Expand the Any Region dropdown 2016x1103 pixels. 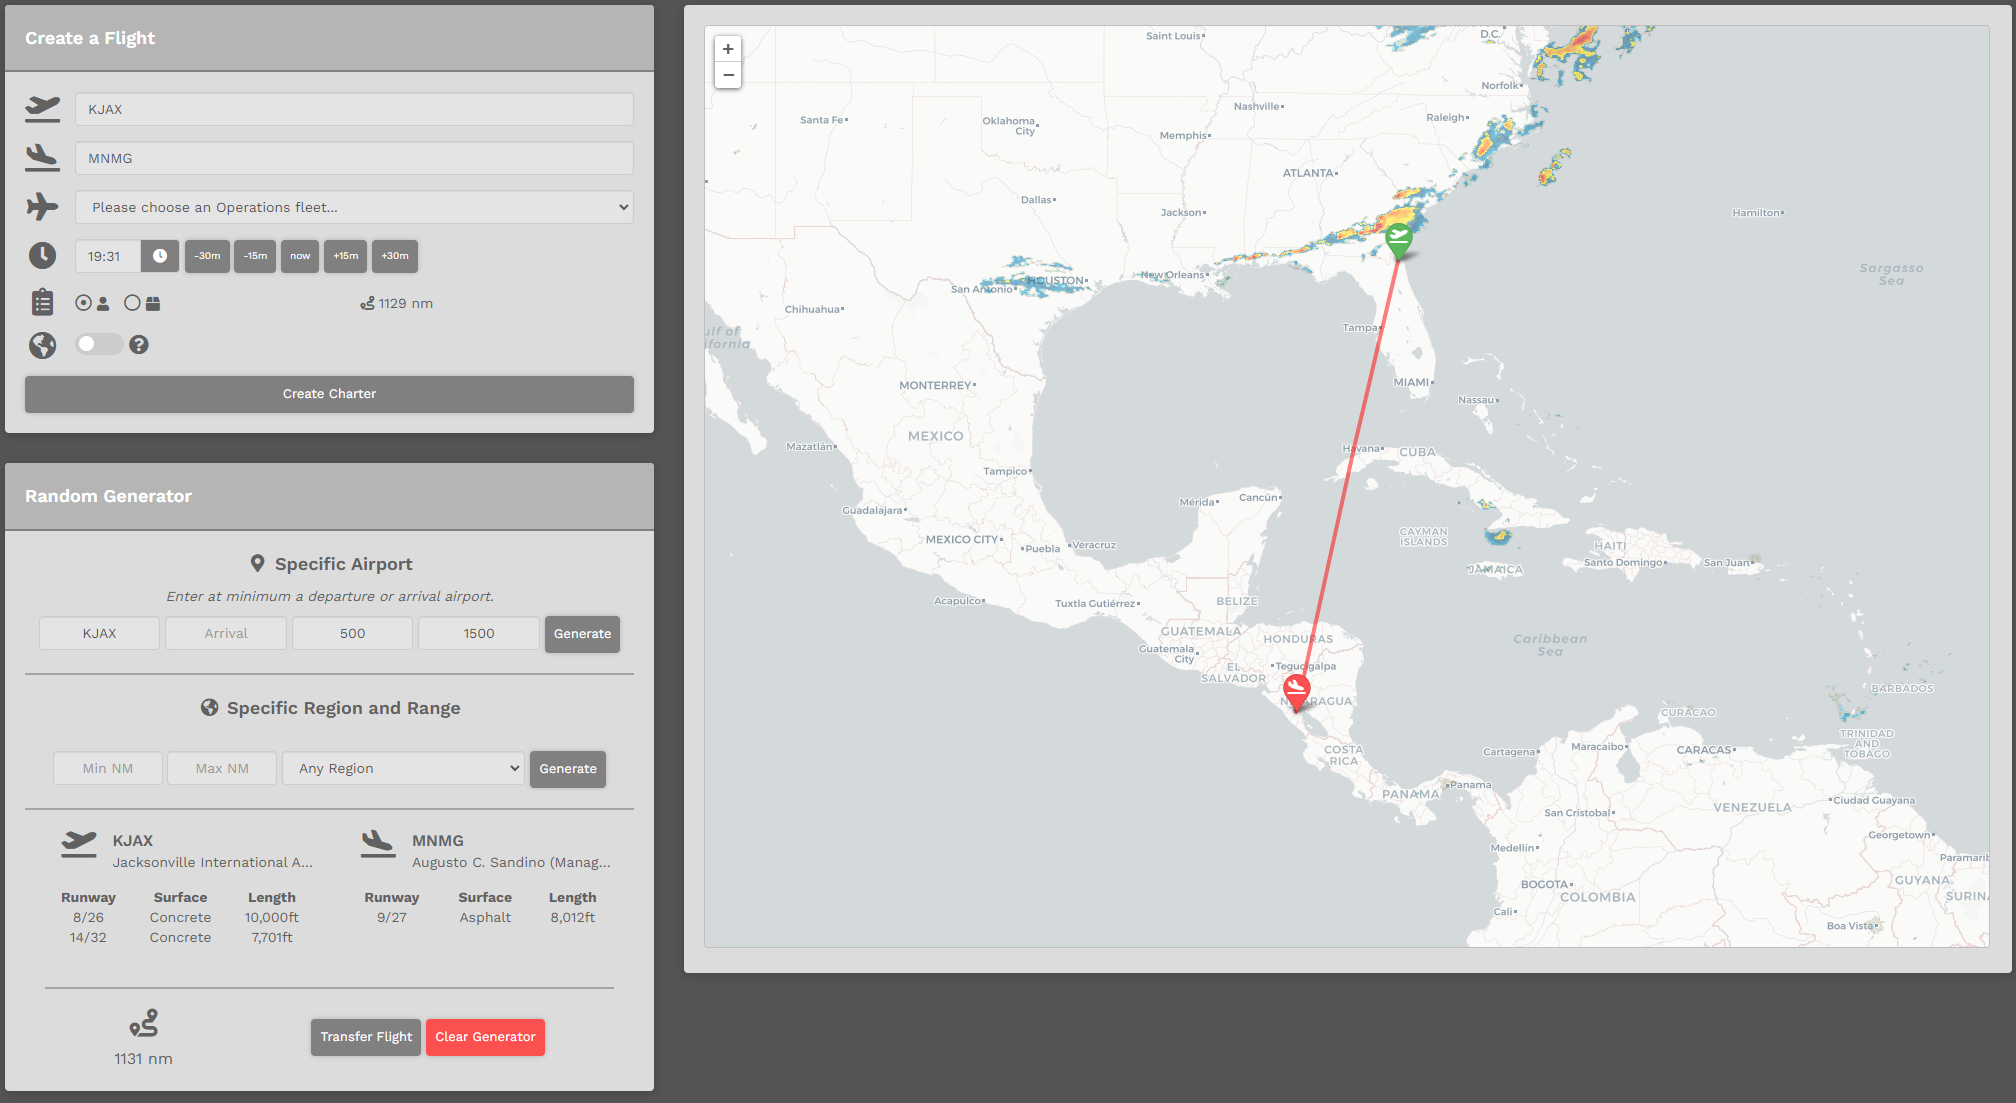click(403, 768)
